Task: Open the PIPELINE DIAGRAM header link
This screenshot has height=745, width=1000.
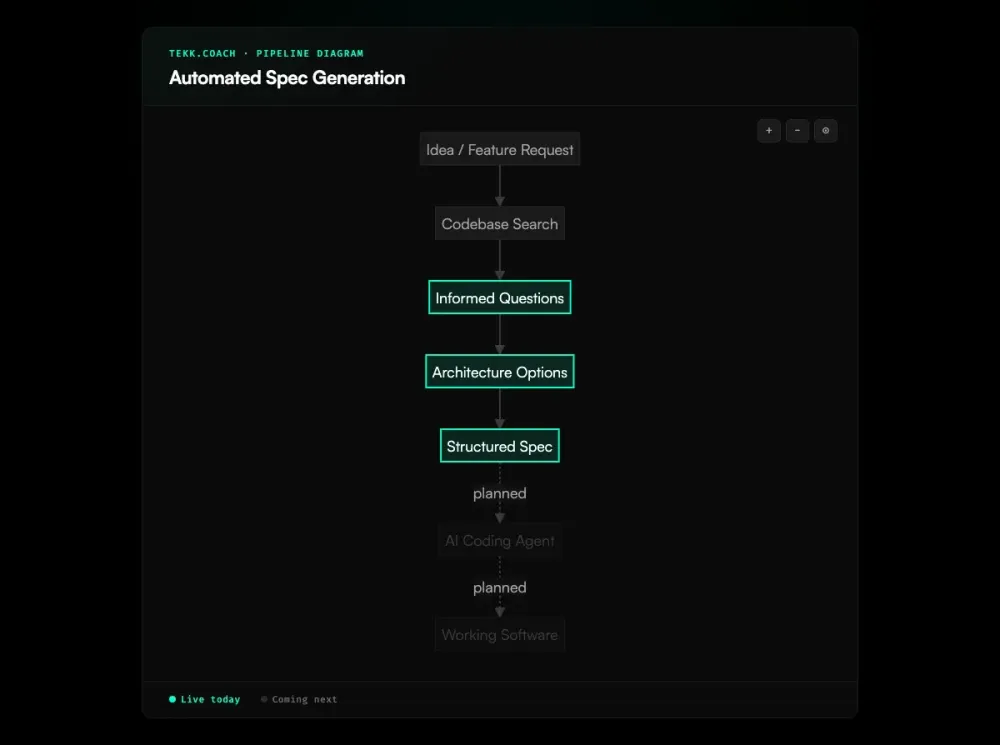Action: 310,53
